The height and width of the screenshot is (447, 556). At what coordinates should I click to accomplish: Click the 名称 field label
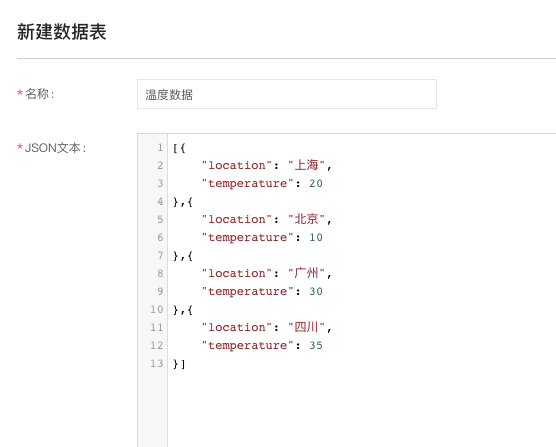tap(36, 94)
